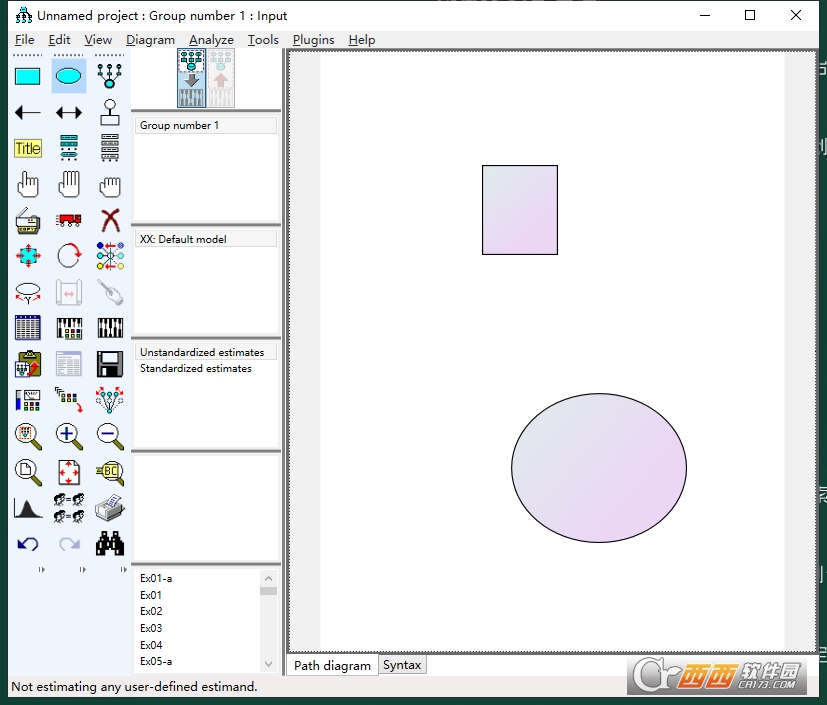Viewport: 827px width, 705px height.
Task: Select the add unique variable tool
Action: (110, 112)
